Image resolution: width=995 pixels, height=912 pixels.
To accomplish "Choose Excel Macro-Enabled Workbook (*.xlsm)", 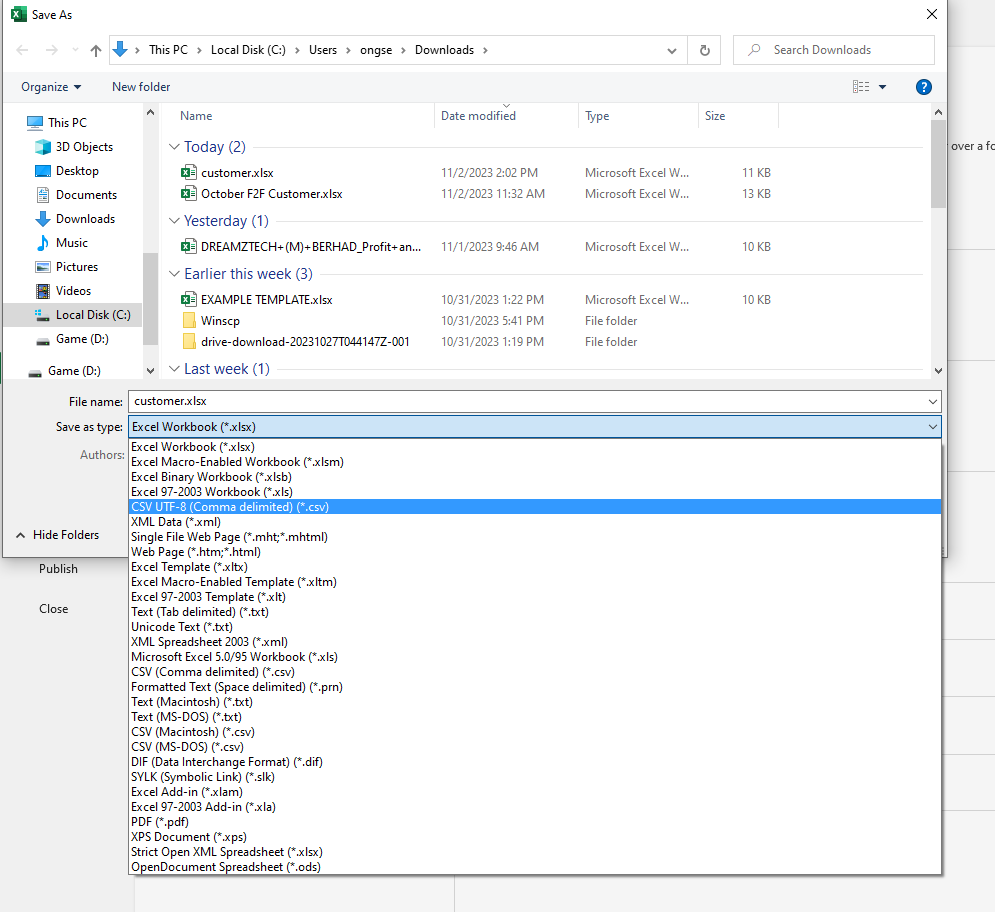I will point(534,462).
